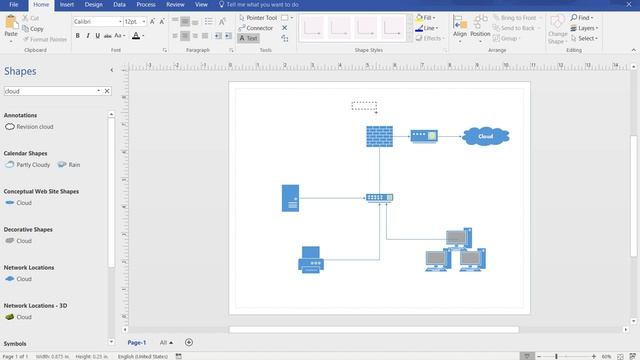The height and width of the screenshot is (360, 640).
Task: Select Cloud under Network Locations - 3D
Action: pyautogui.click(x=18, y=317)
